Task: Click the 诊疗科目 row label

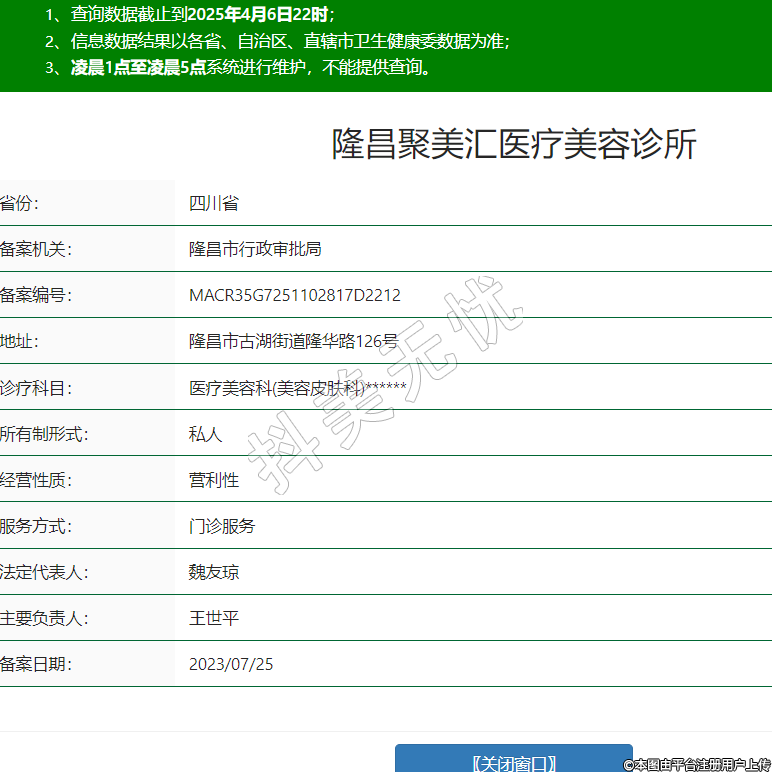Action: pos(35,388)
